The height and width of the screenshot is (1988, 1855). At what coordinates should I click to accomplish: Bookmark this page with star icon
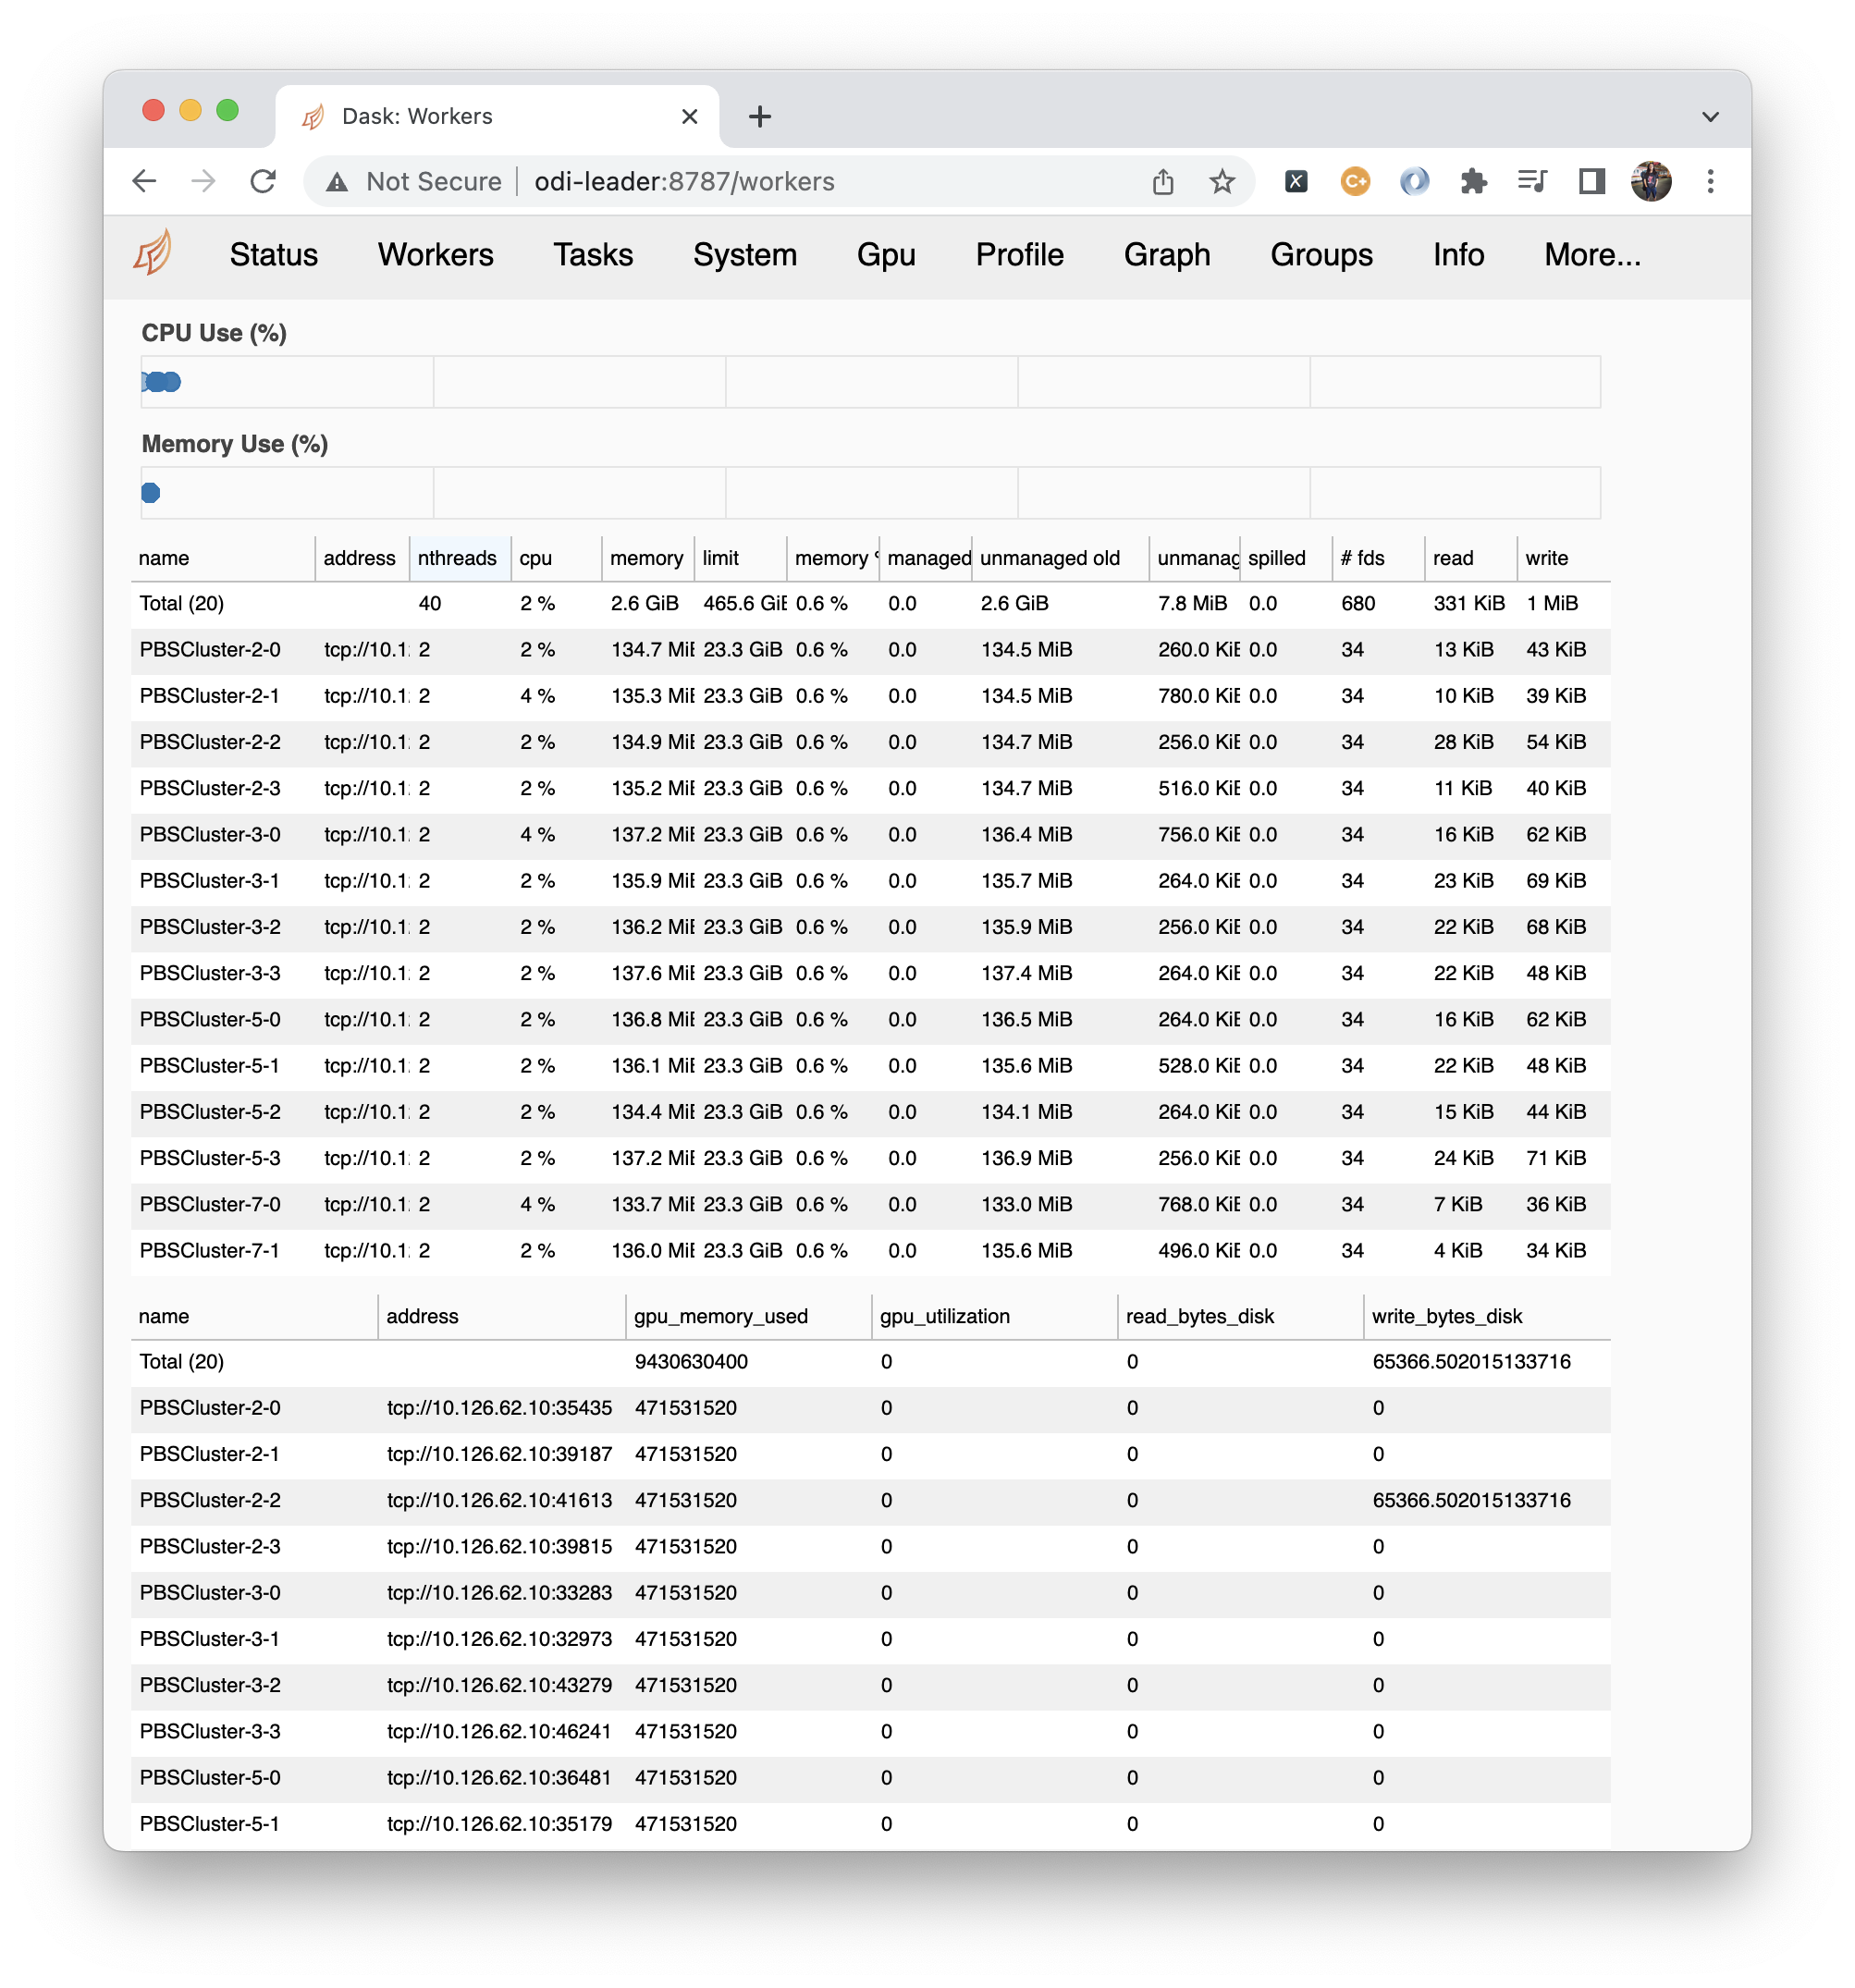1221,181
